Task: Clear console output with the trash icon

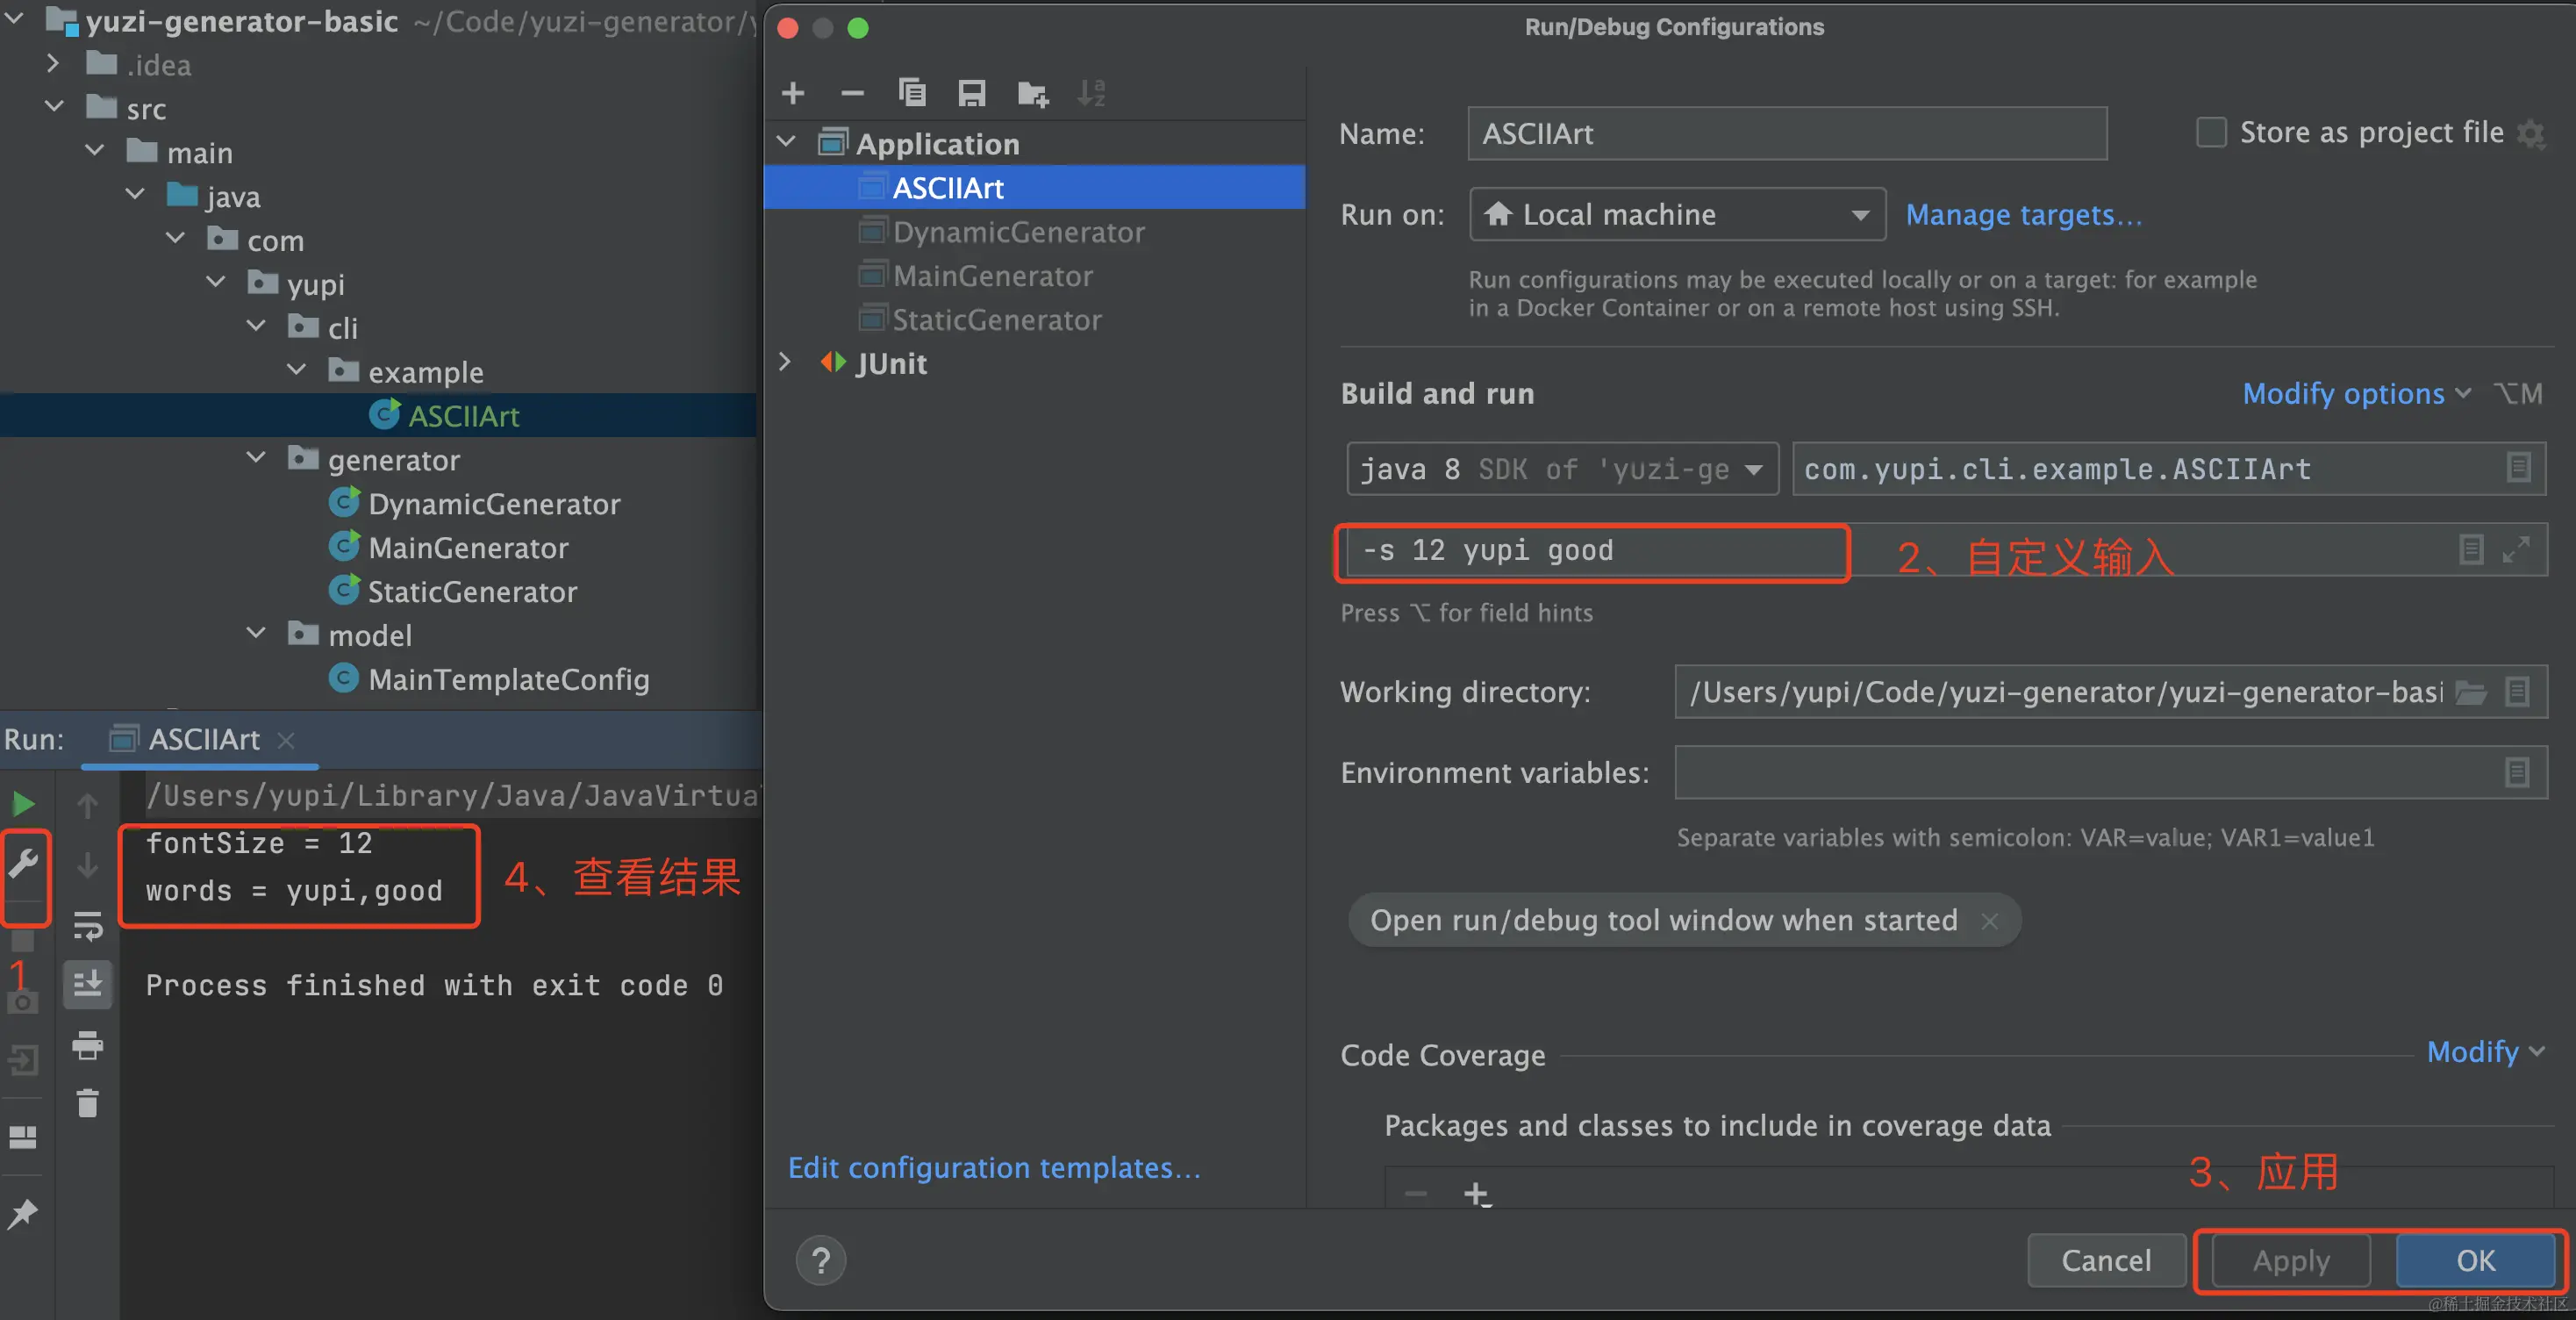Action: [88, 1103]
